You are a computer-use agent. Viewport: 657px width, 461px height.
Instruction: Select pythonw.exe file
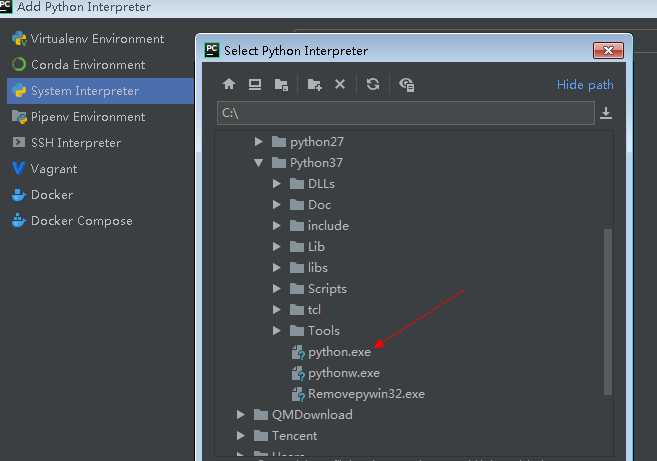pyautogui.click(x=344, y=373)
